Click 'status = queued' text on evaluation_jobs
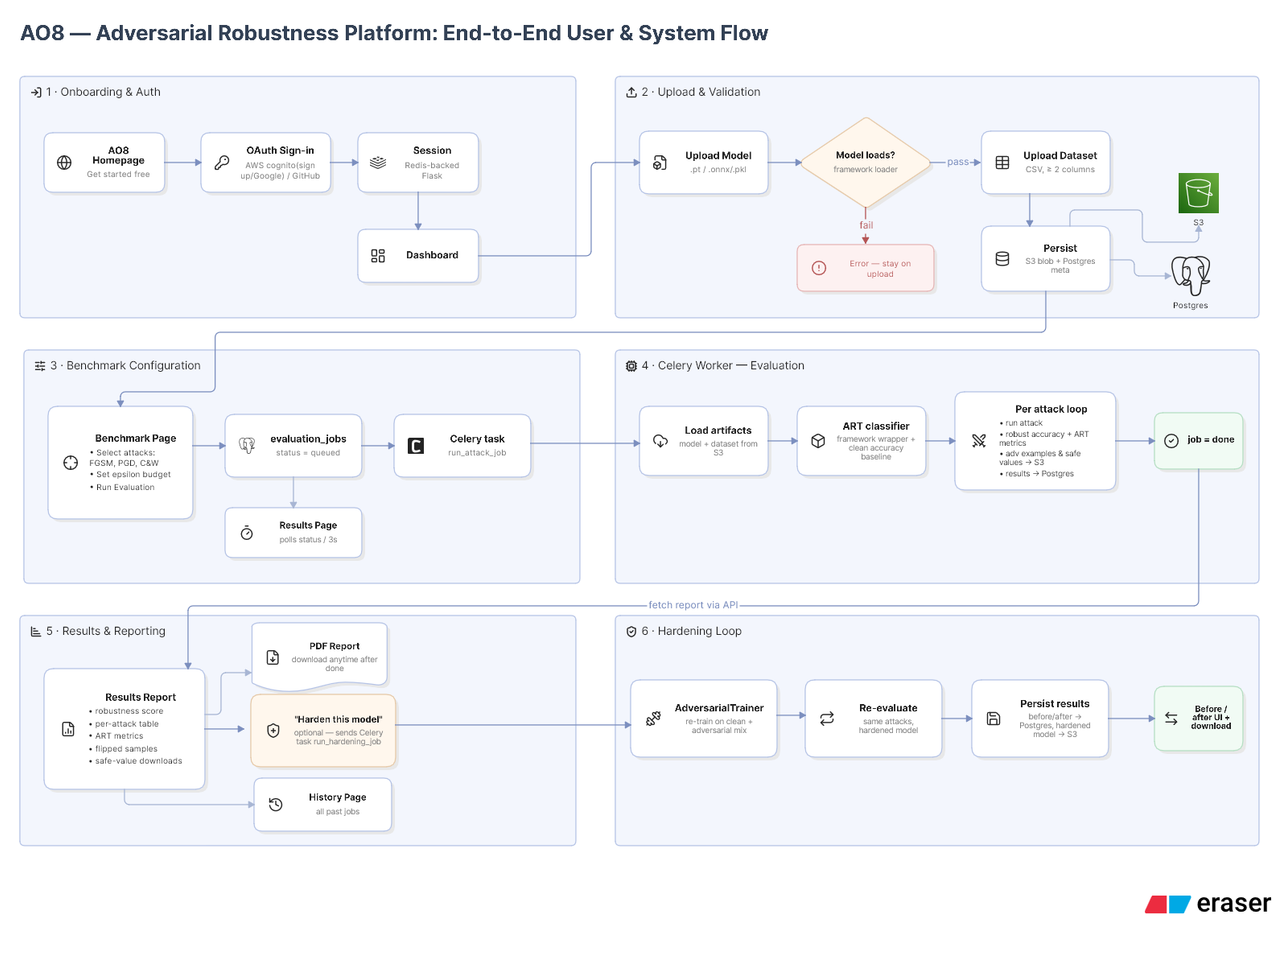This screenshot has height=968, width=1279. (308, 453)
